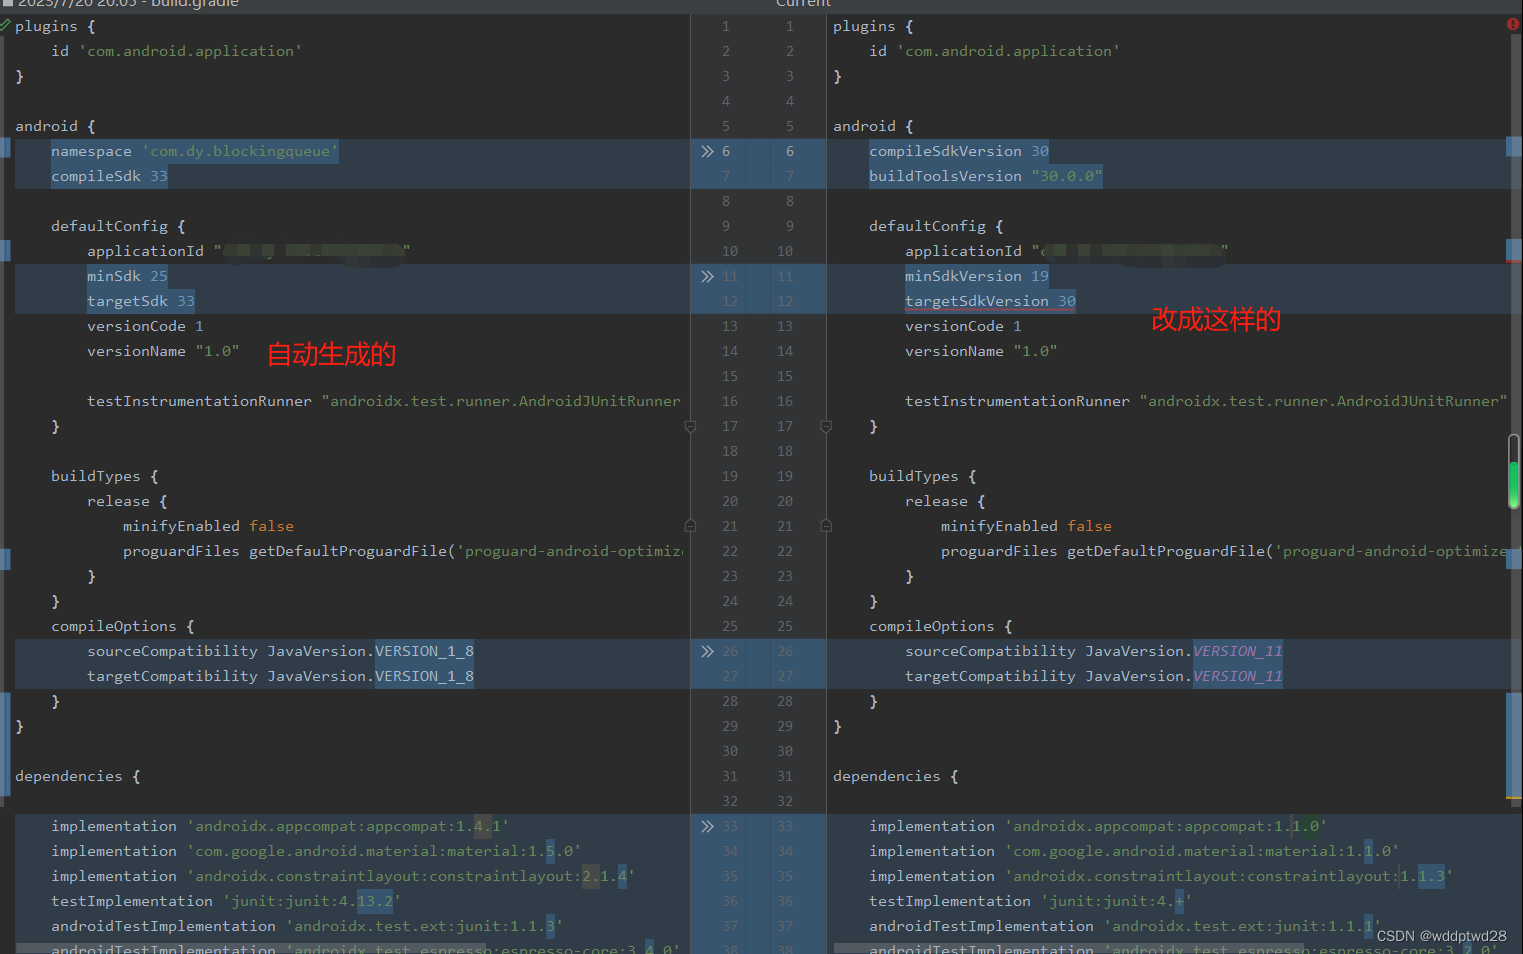
Task: Click proguardFiles line in right pane
Action: point(1223,551)
